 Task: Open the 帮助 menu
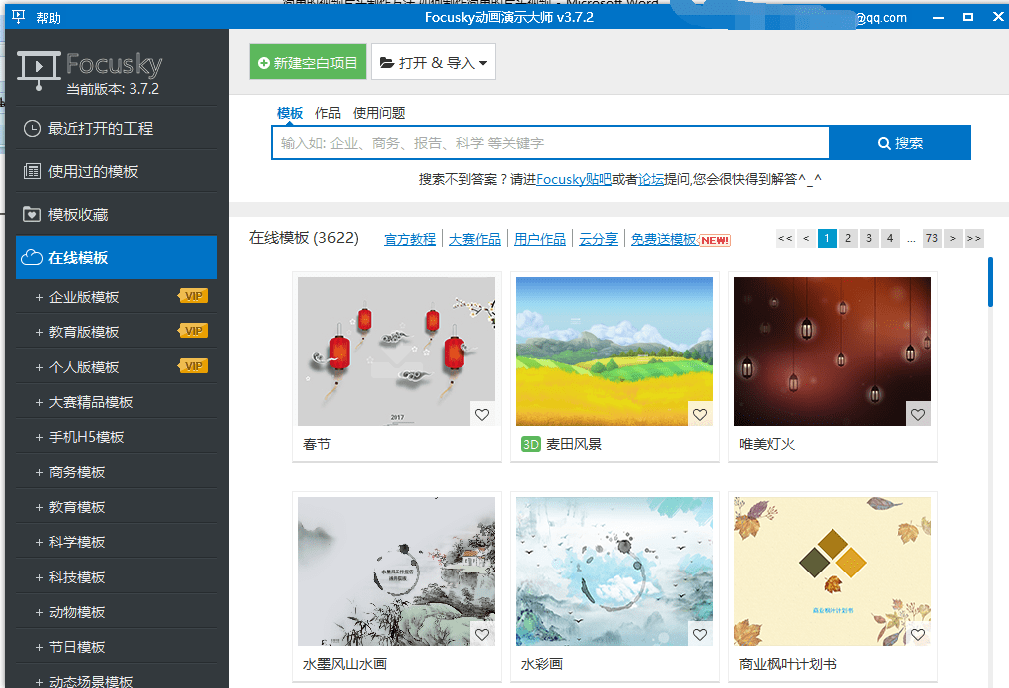coord(48,17)
